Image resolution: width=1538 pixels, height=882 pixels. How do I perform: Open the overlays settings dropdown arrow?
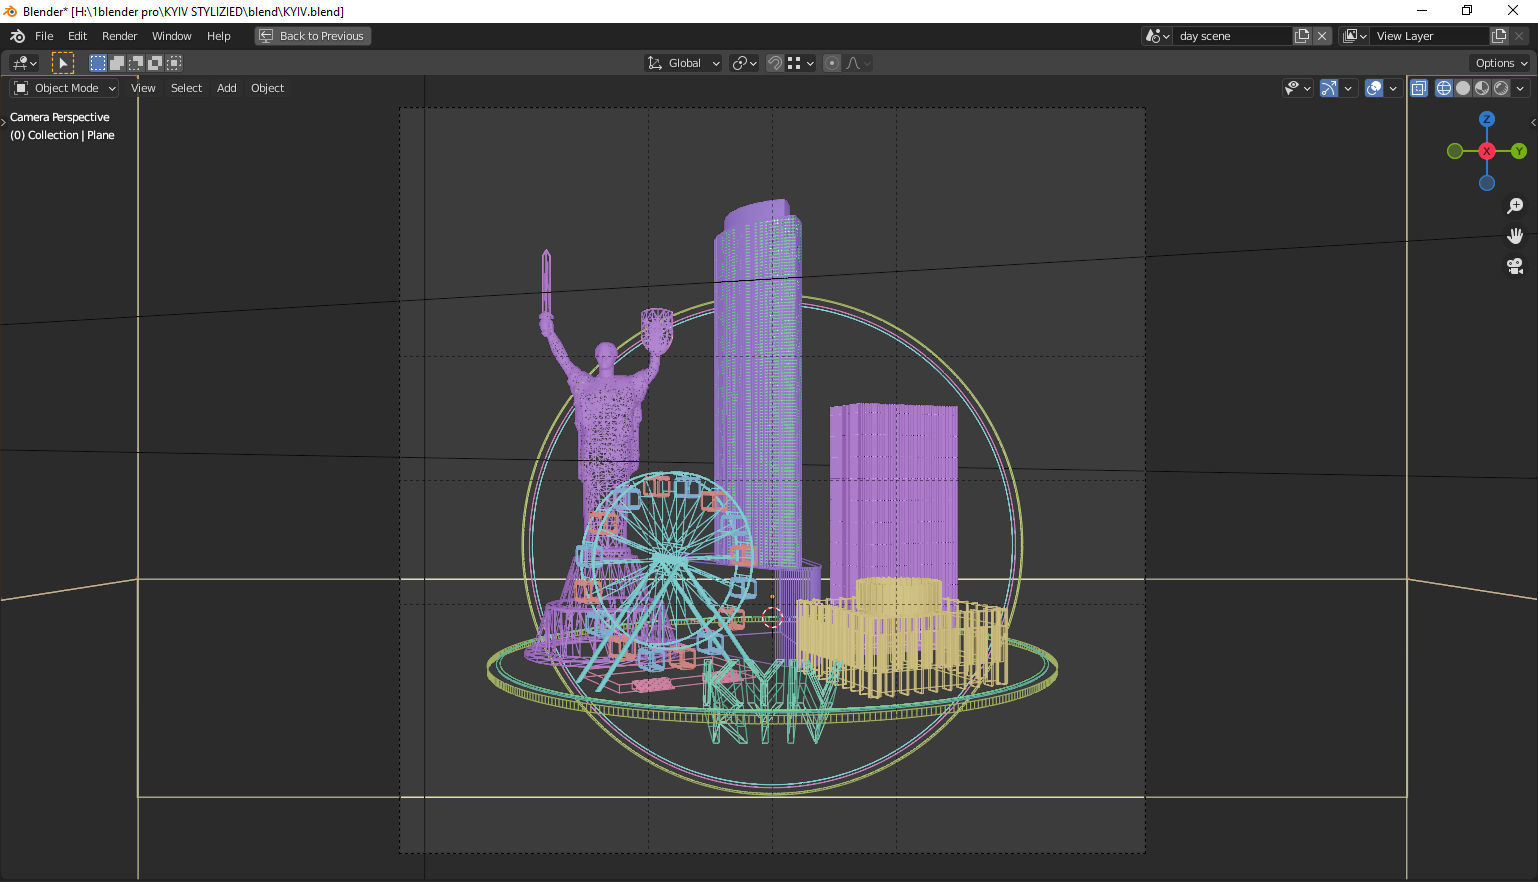[1393, 88]
